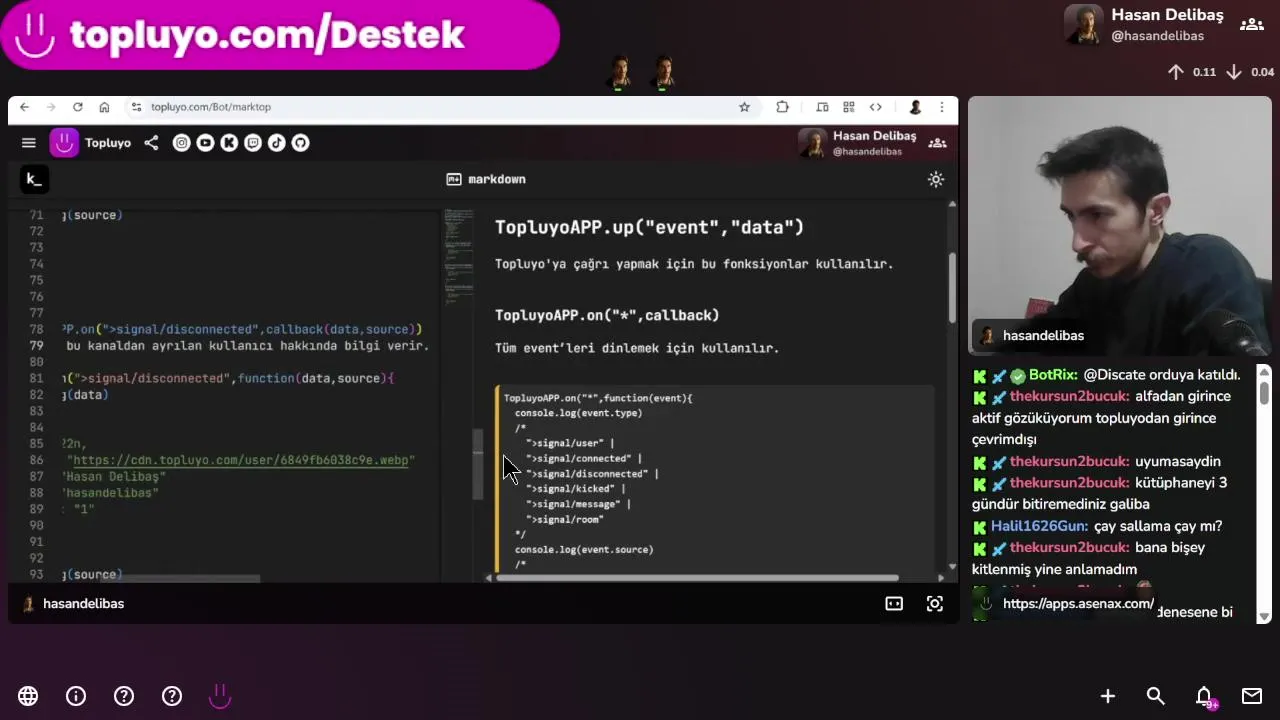Viewport: 1280px width, 720px height.
Task: Open the browser home page
Action: coord(104,107)
